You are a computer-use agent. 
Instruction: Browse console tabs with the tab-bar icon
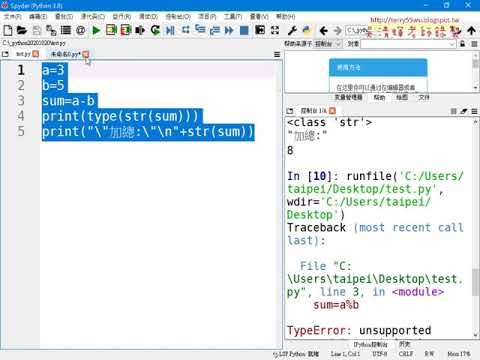(290, 111)
